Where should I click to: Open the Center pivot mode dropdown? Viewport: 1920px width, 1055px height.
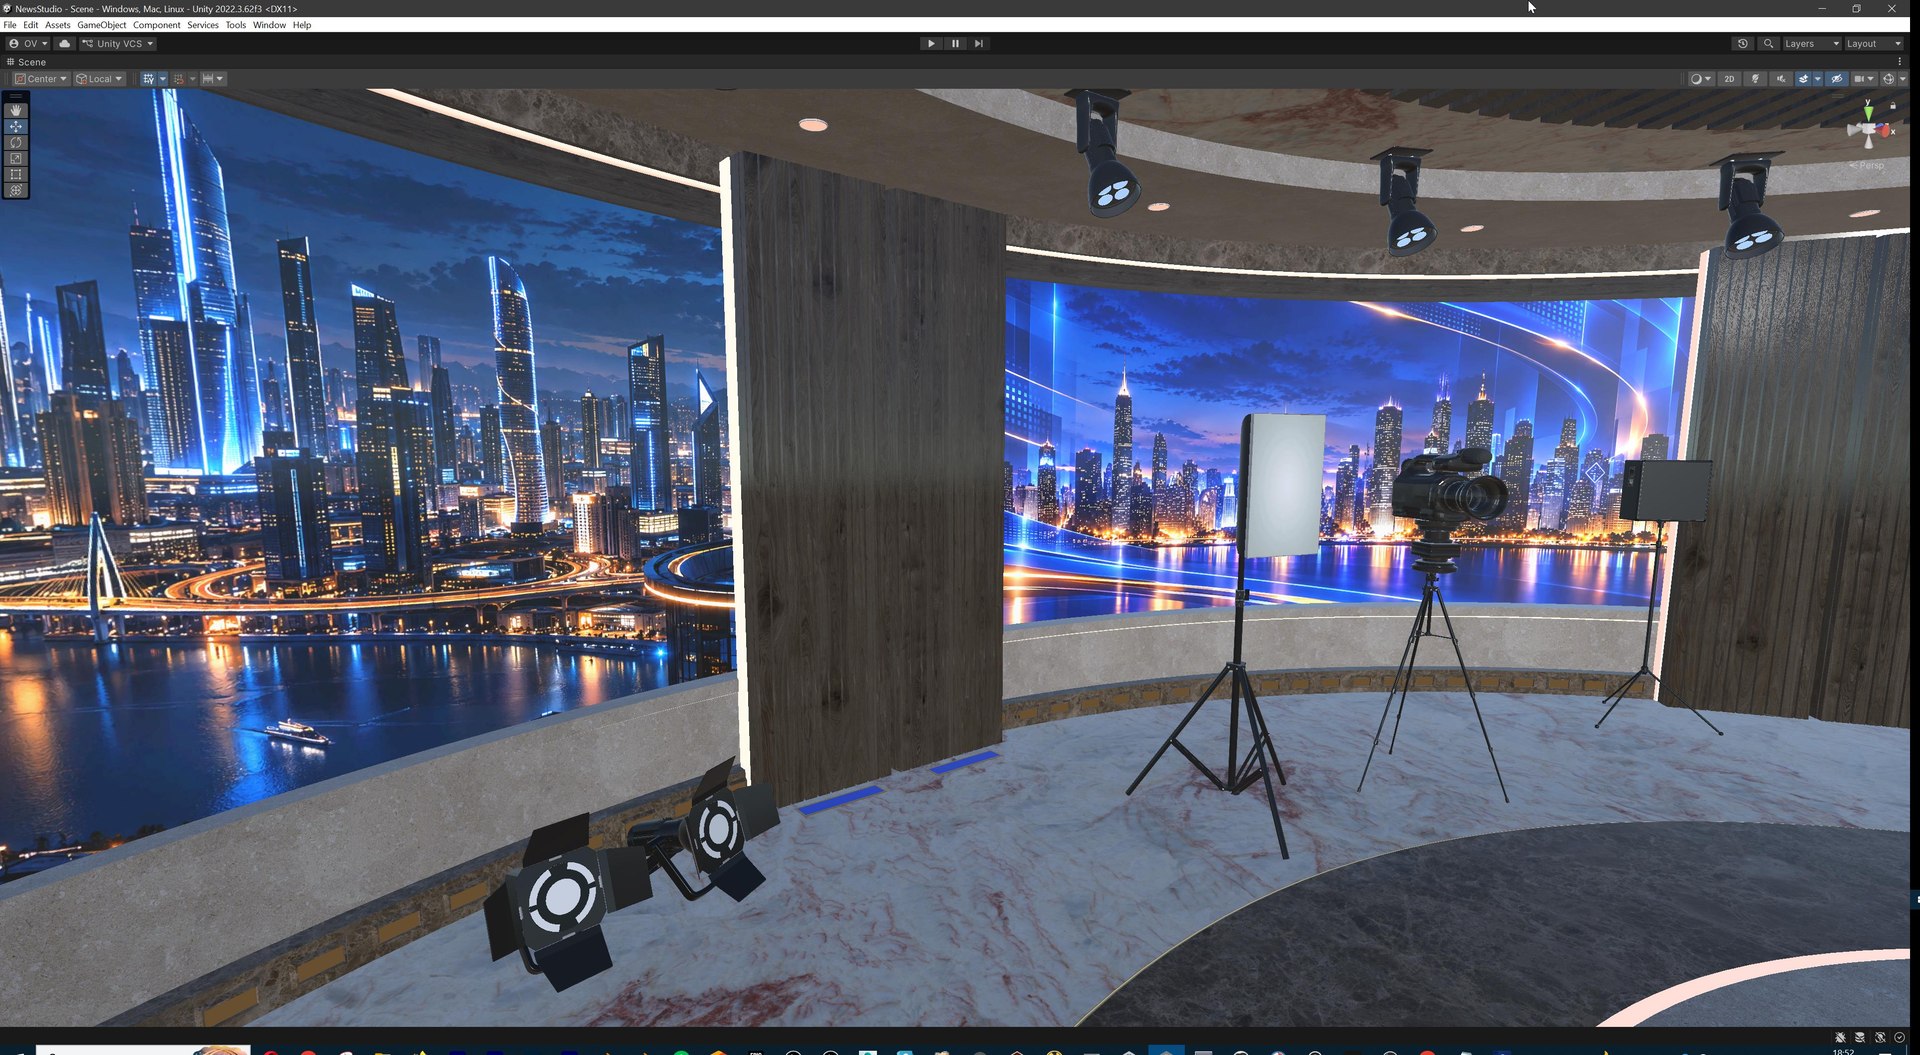coord(41,79)
